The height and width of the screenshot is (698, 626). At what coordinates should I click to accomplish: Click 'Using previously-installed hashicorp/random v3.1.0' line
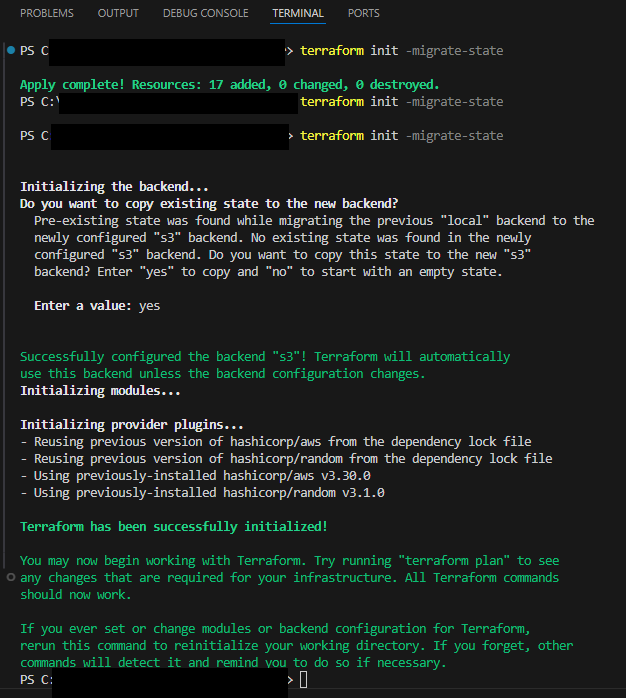[202, 493]
